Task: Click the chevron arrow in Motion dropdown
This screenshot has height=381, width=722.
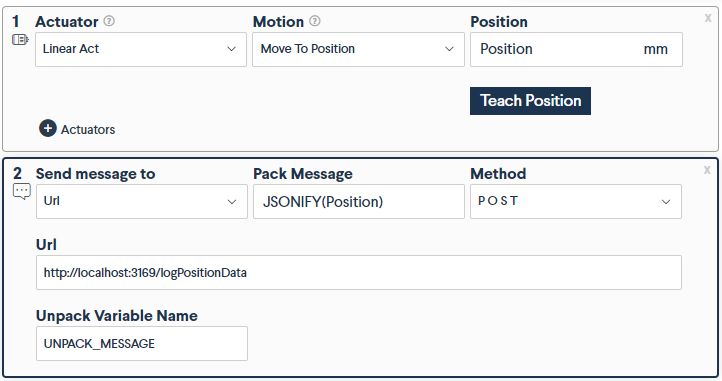Action: (x=449, y=49)
